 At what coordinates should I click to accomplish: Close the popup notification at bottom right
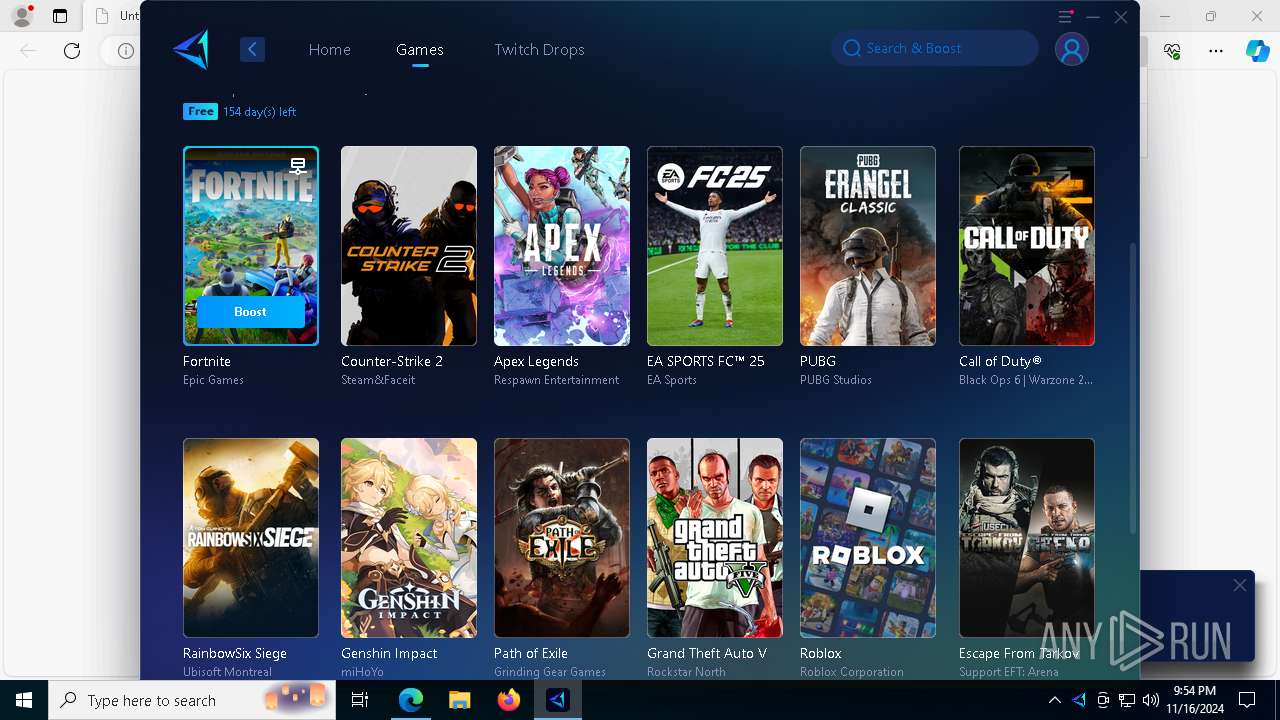point(1240,585)
